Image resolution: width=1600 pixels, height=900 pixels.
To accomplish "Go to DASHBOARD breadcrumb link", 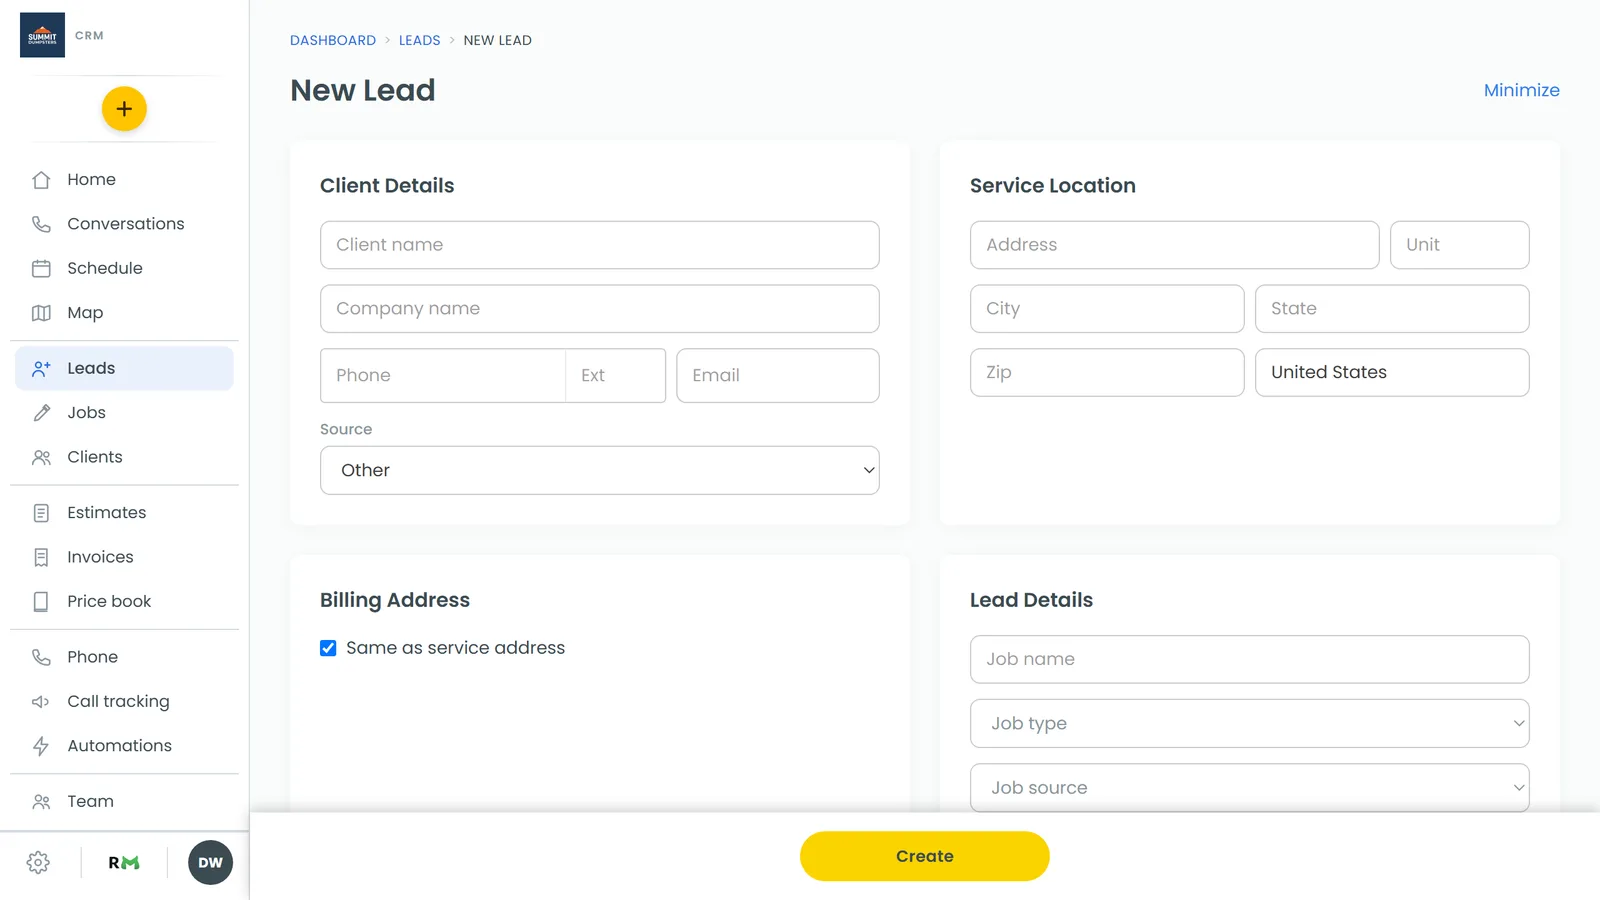I will [333, 40].
